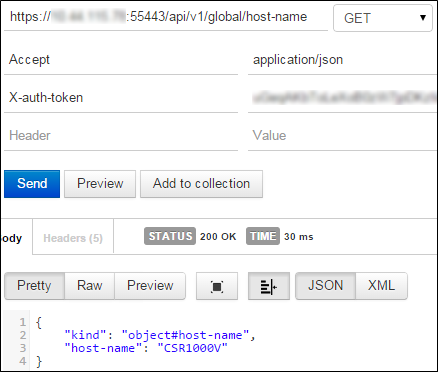The image size is (438, 372).
Task: Select XML format
Action: (382, 286)
